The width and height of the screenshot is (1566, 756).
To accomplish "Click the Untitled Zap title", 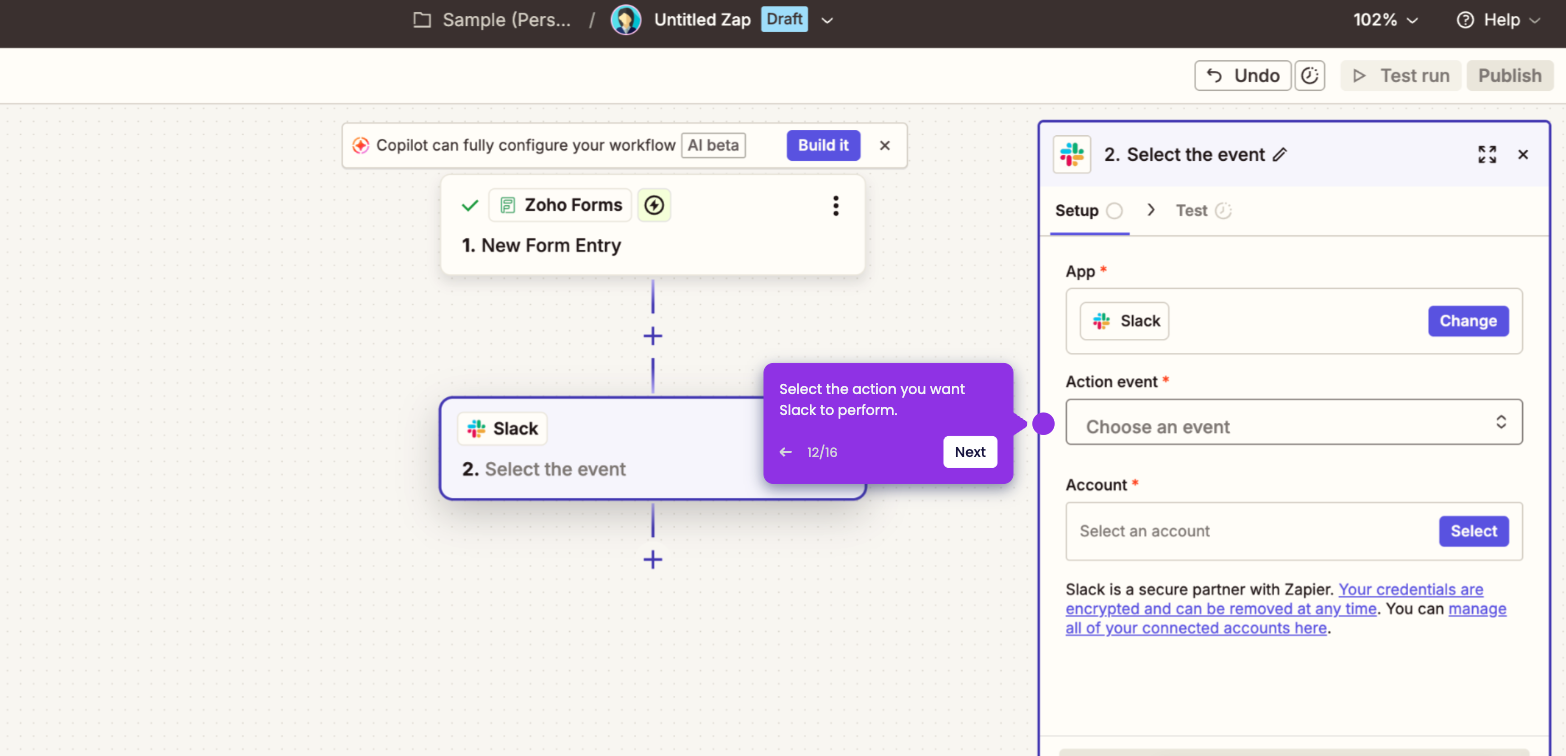I will pyautogui.click(x=702, y=20).
